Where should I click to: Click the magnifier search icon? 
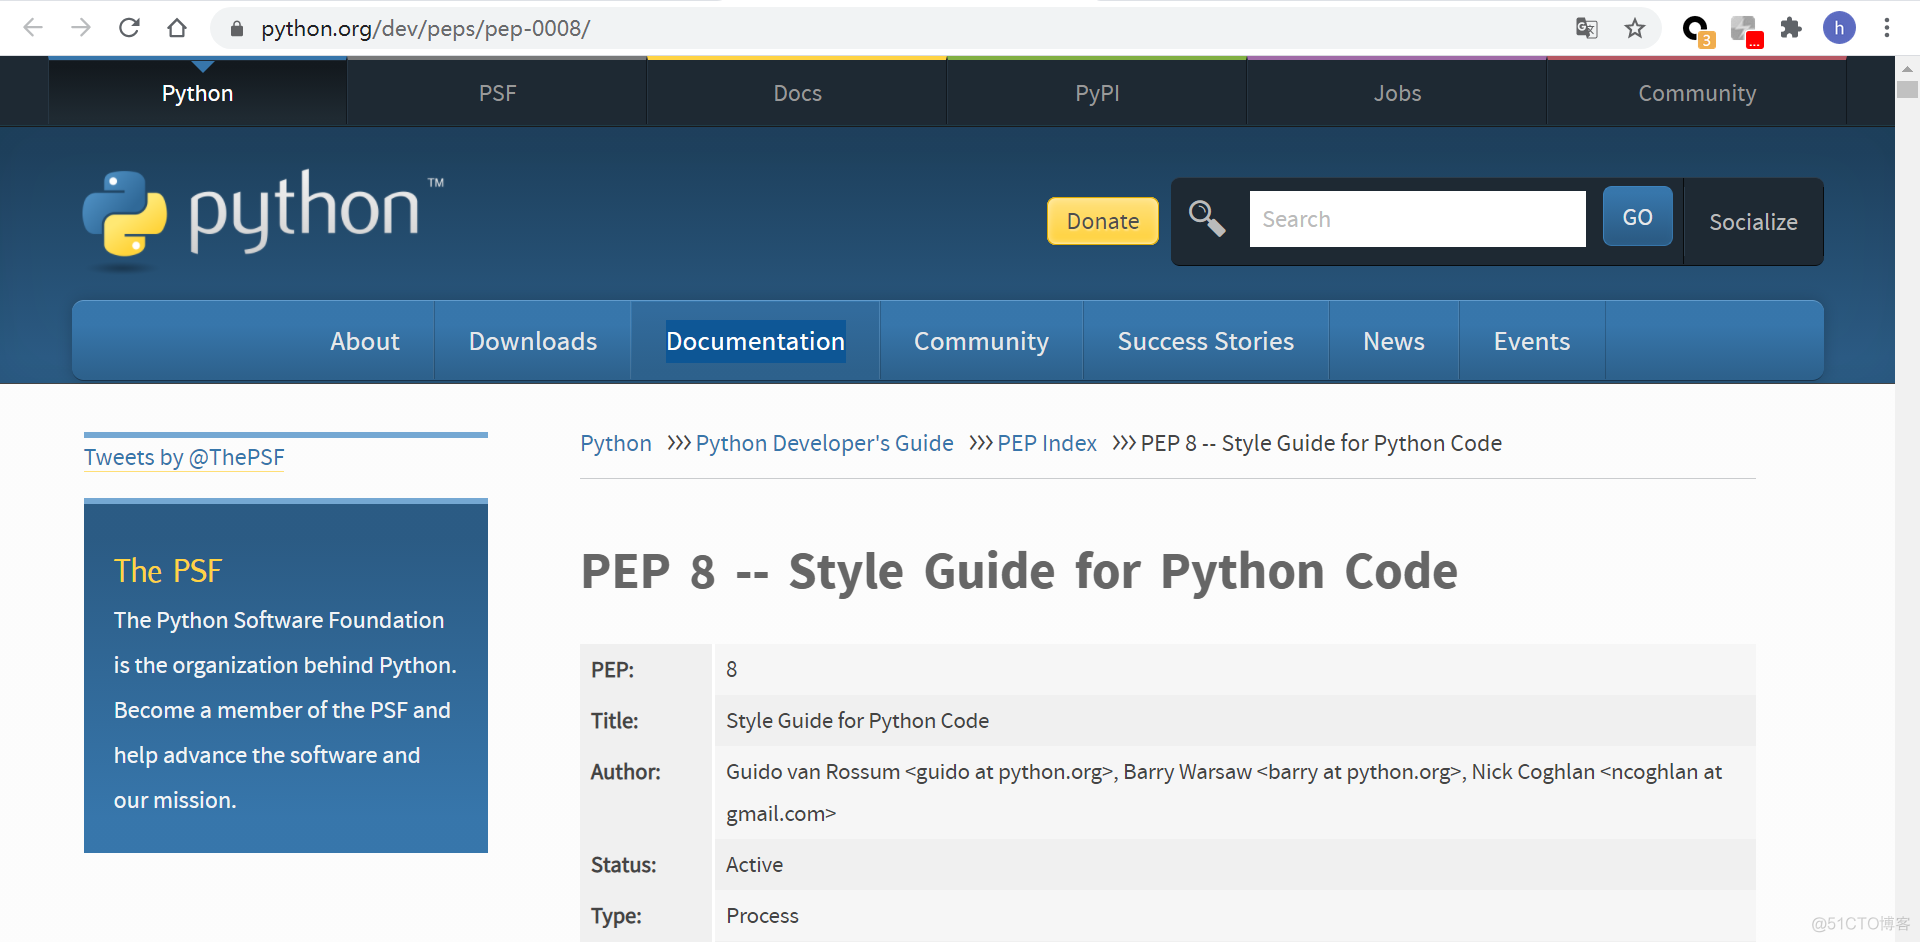(x=1207, y=218)
